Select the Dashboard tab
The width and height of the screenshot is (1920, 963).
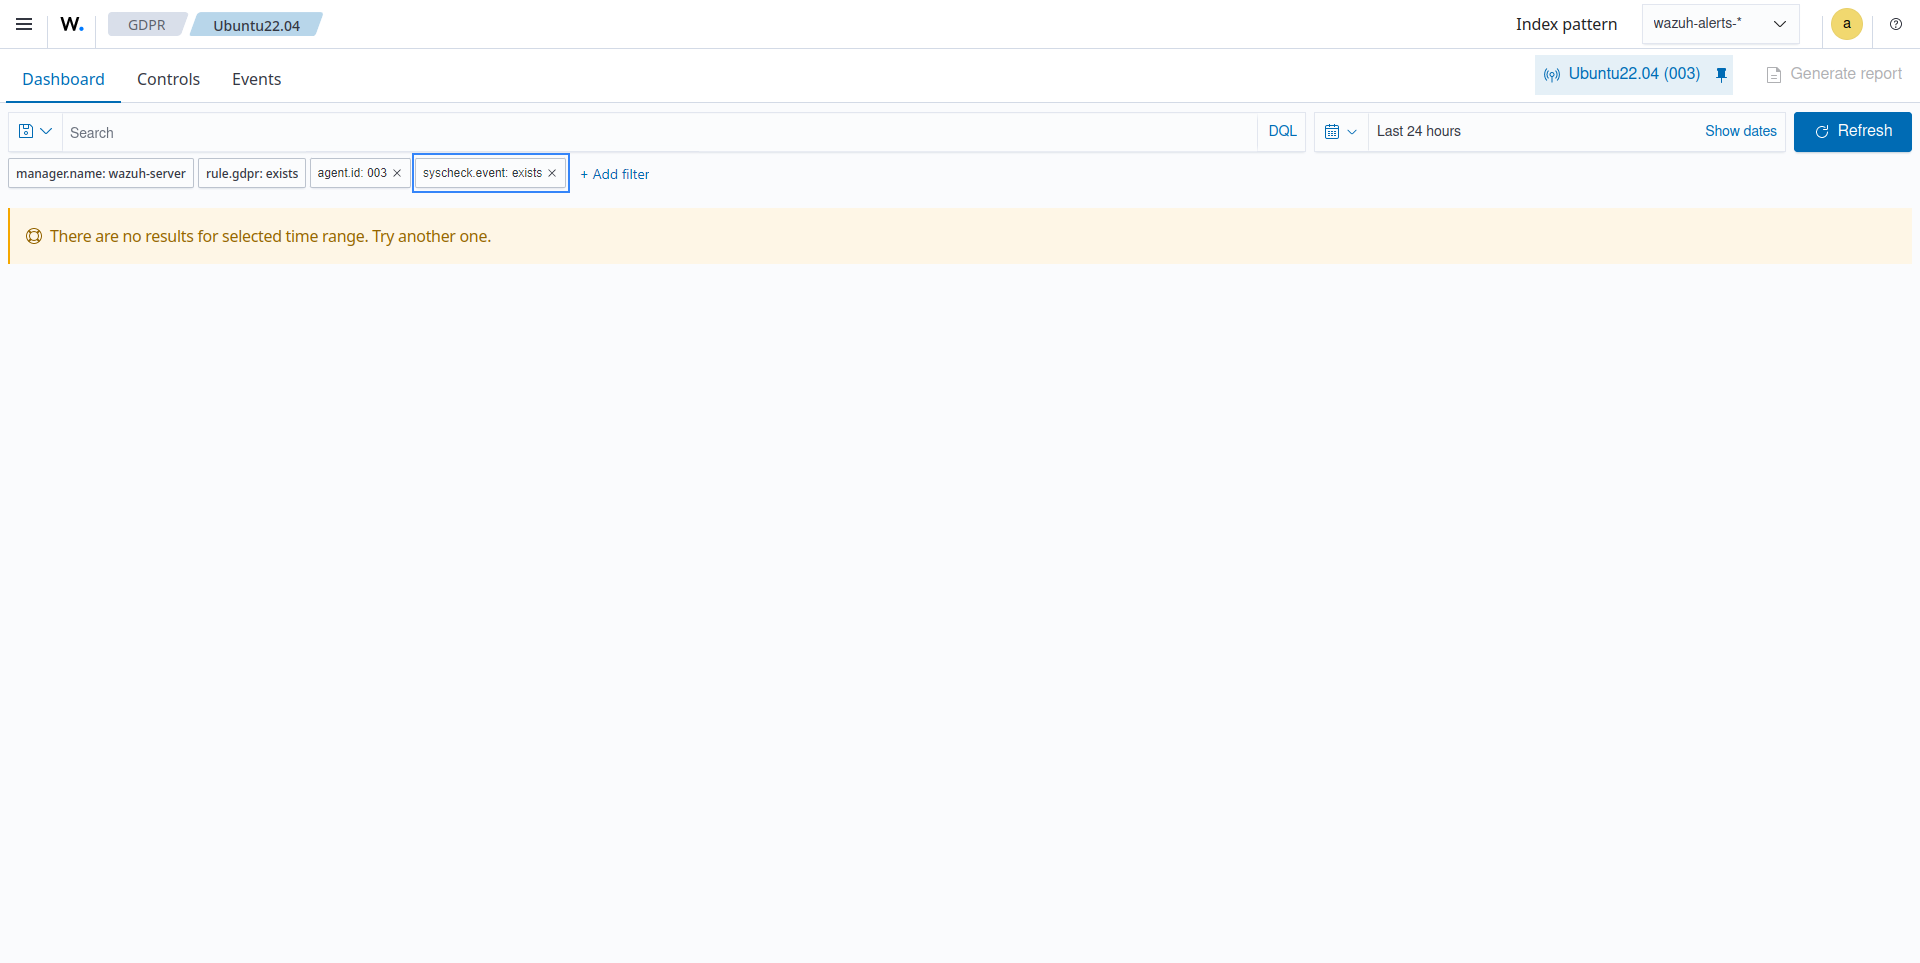(x=63, y=79)
